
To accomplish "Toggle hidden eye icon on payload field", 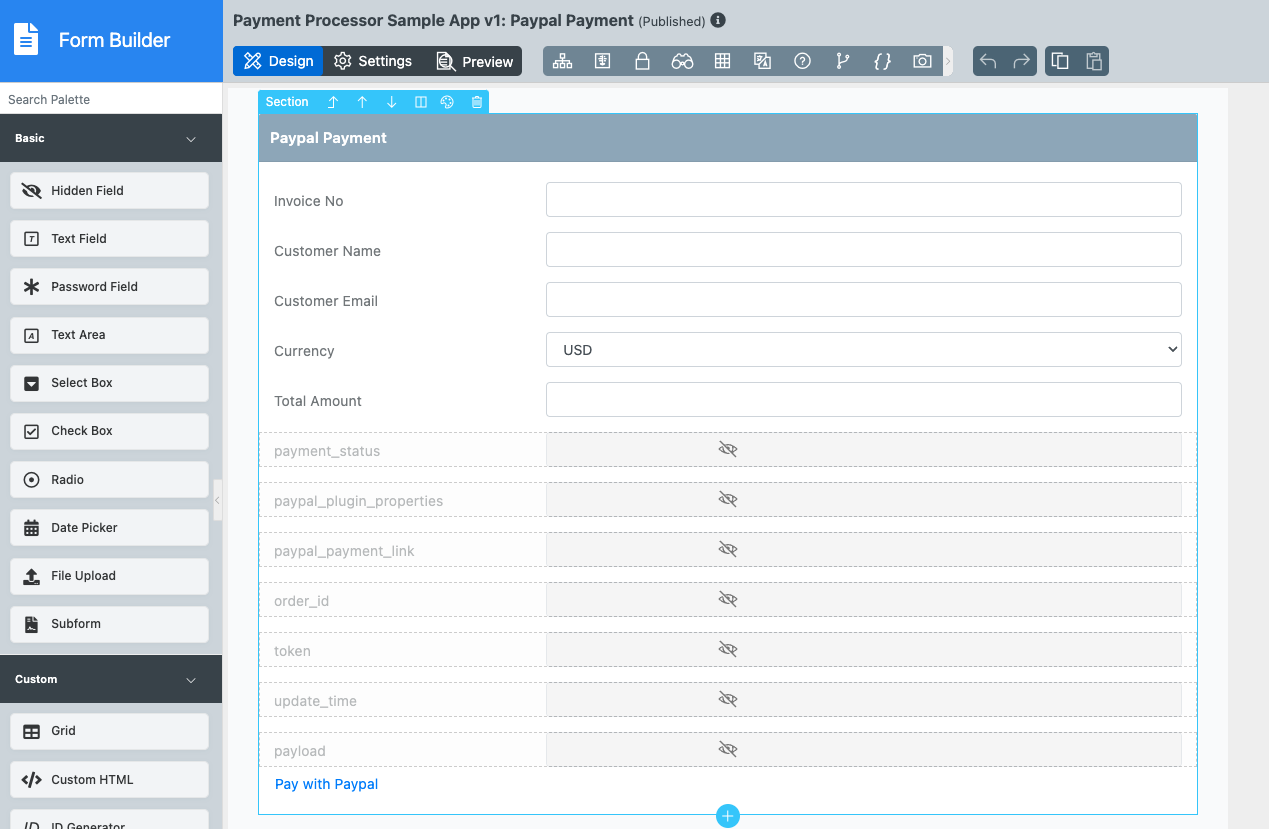I will 728,750.
